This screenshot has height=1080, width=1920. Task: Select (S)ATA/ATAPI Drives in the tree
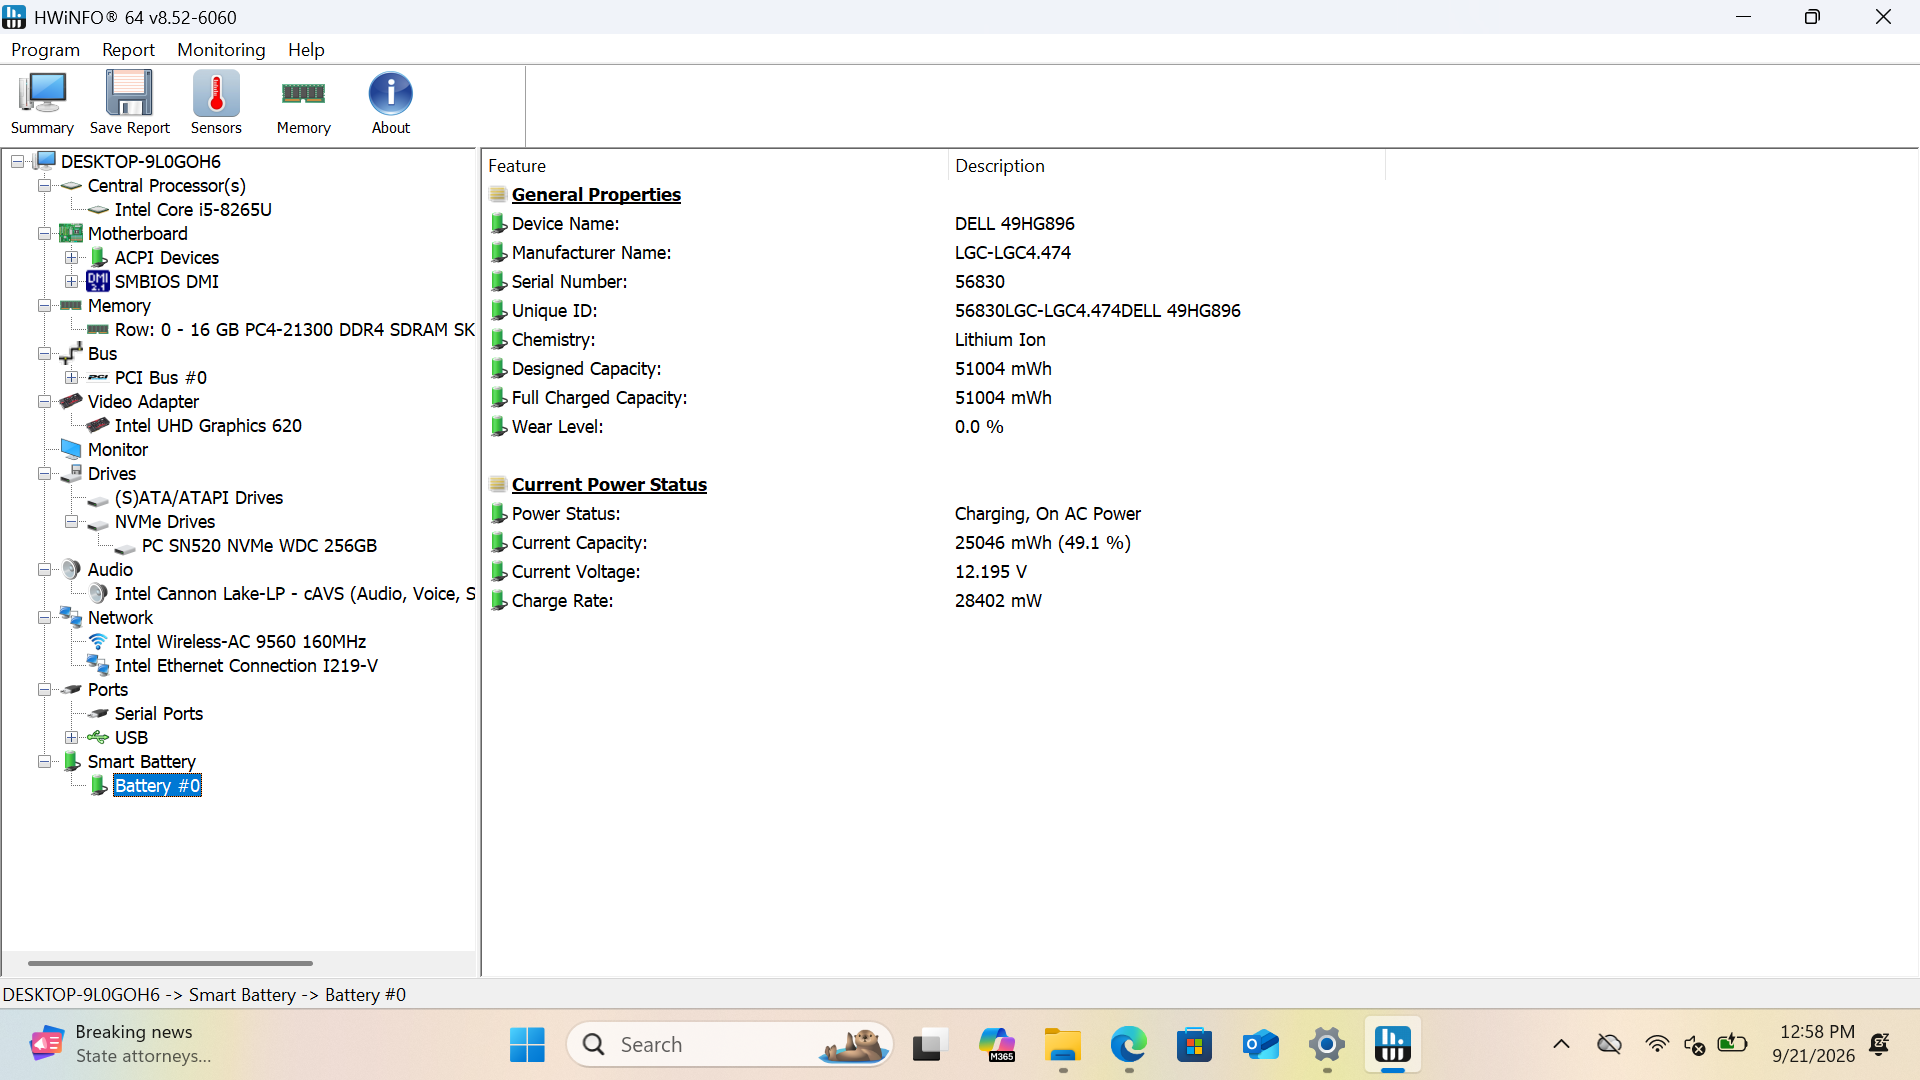[198, 498]
